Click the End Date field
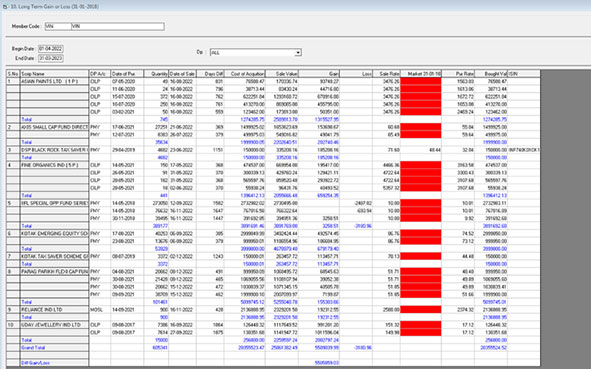591x369 pixels. pos(51,58)
